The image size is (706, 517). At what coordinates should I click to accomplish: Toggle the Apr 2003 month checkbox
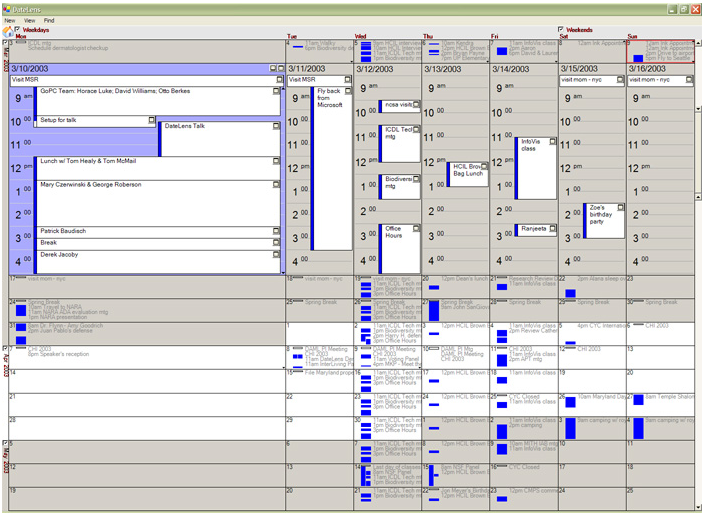coord(5,349)
